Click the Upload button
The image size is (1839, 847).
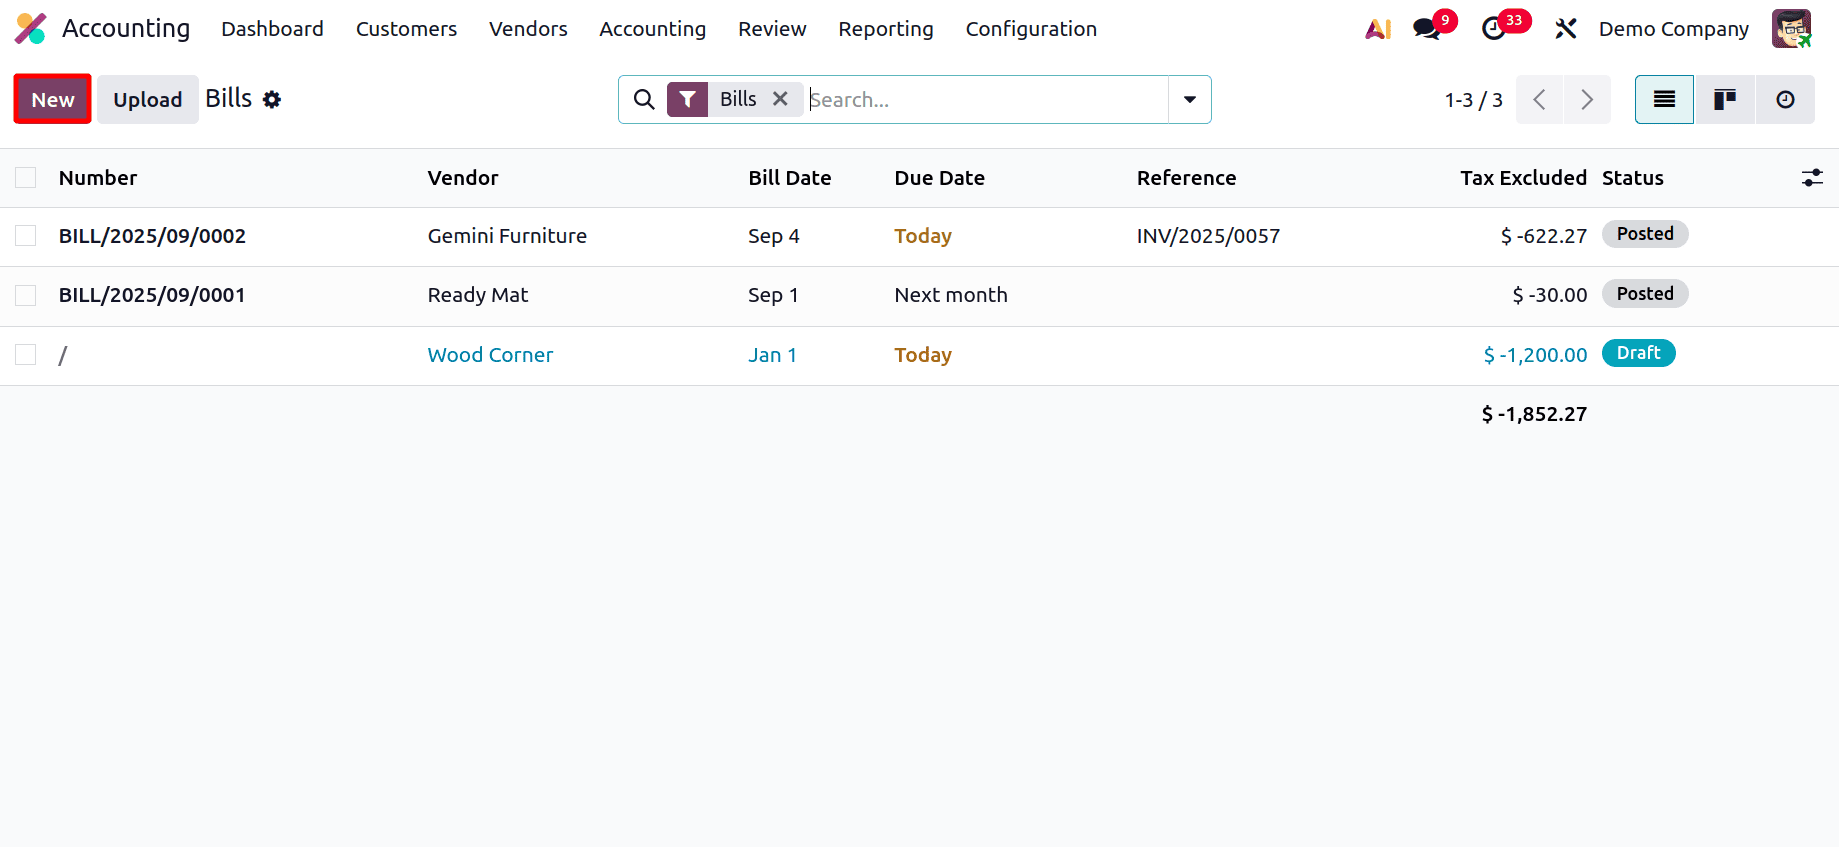pos(147,99)
